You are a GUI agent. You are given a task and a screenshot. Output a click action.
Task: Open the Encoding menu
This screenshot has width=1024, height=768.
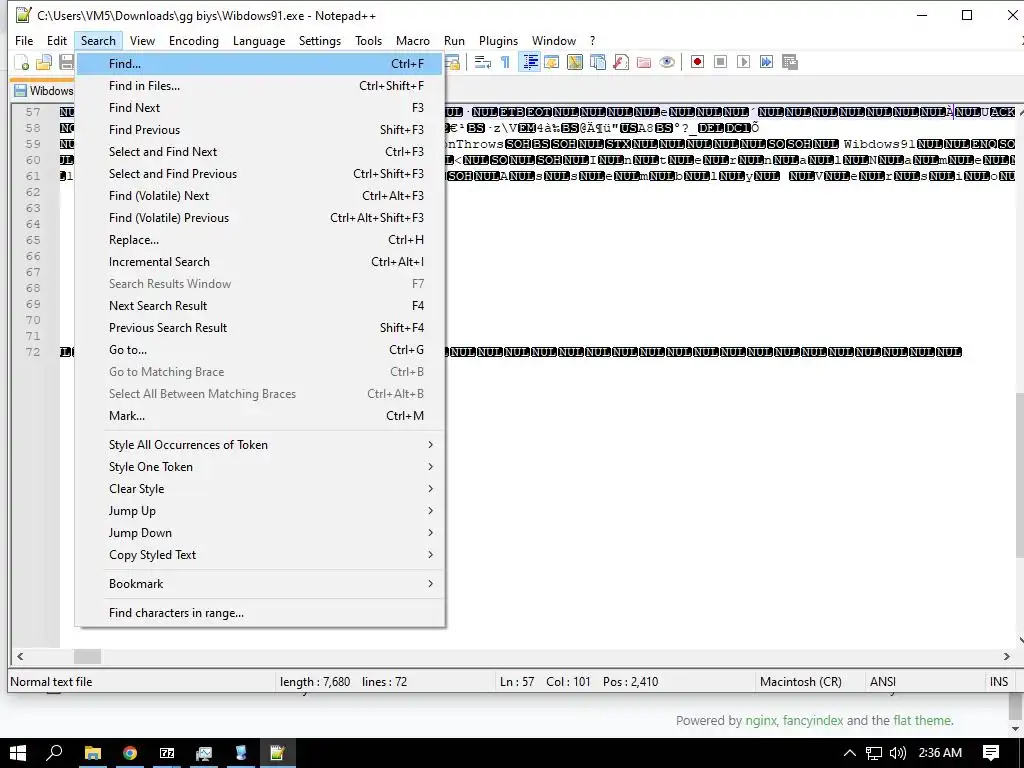194,40
